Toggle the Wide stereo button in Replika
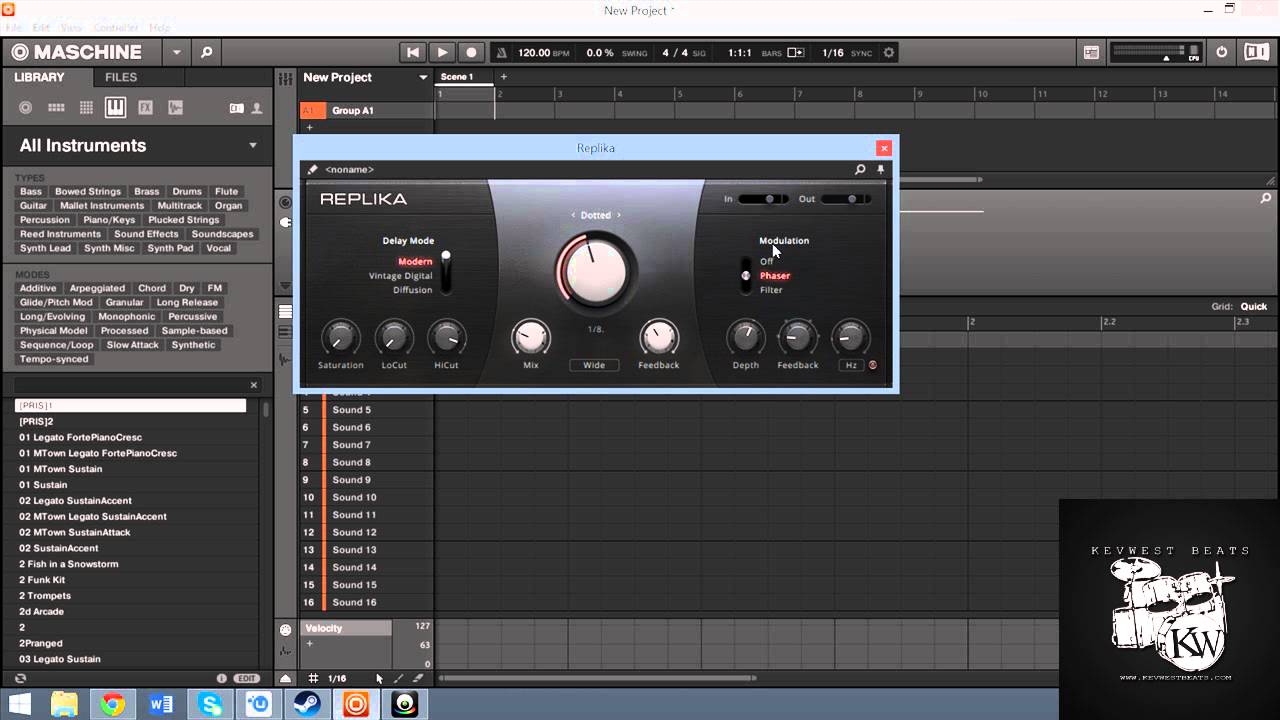 click(x=594, y=365)
